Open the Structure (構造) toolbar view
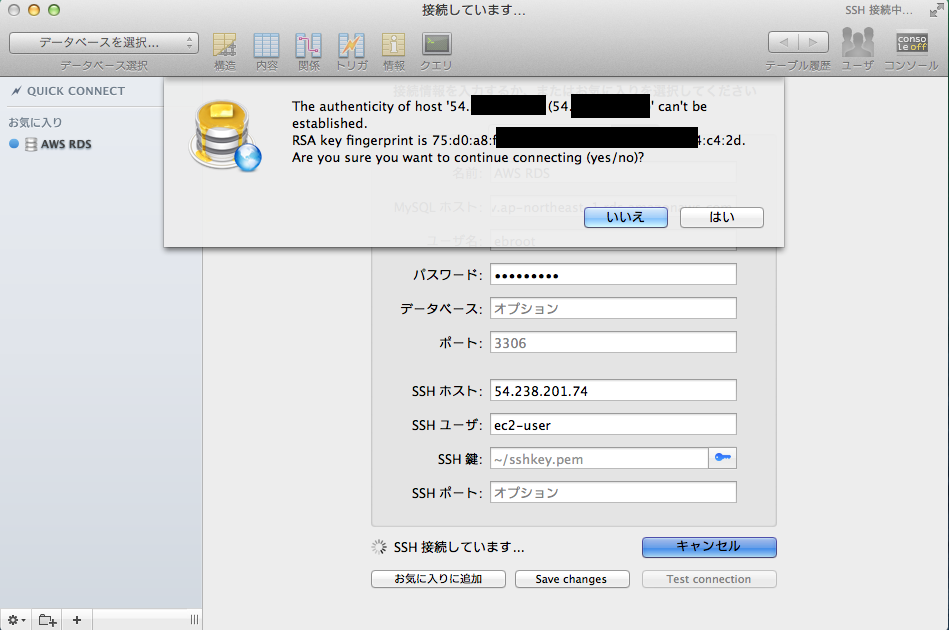This screenshot has height=630, width=949. [x=225, y=51]
